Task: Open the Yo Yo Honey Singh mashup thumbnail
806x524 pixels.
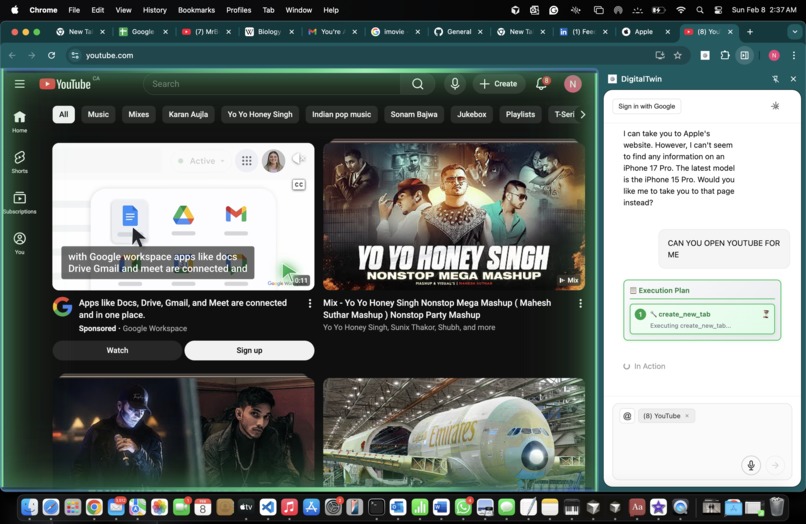Action: 454,216
